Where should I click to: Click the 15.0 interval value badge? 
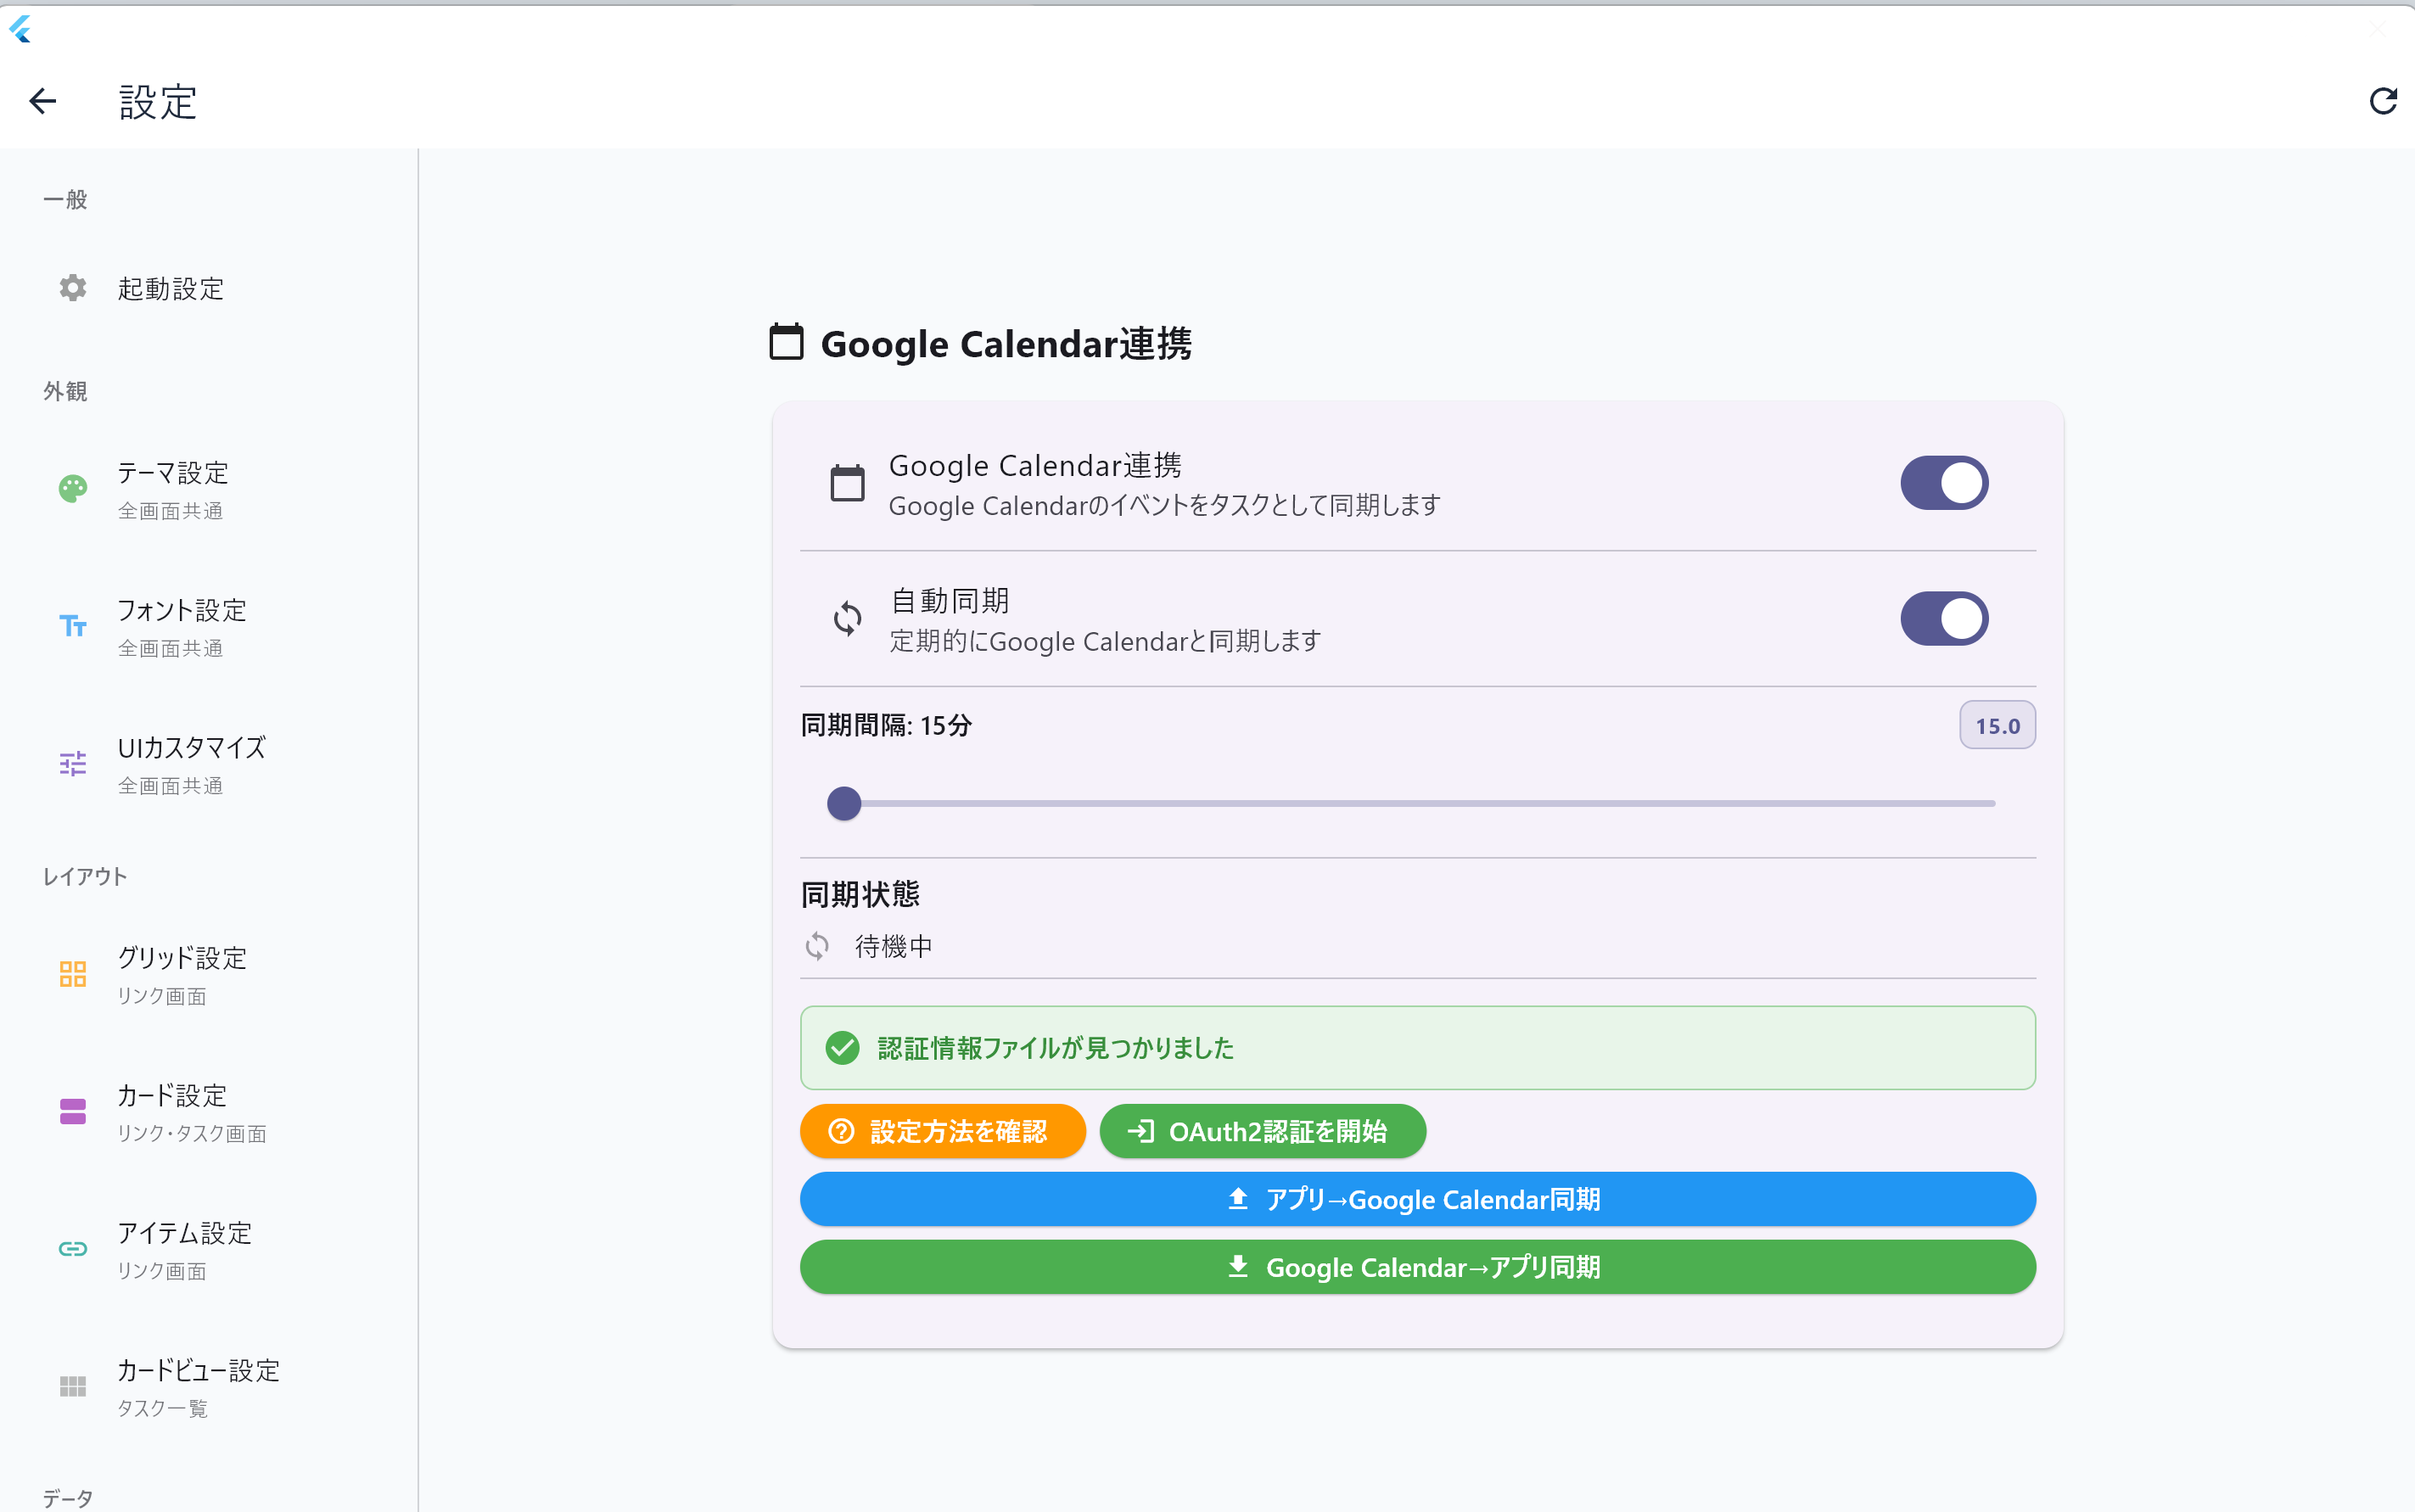coord(1997,725)
